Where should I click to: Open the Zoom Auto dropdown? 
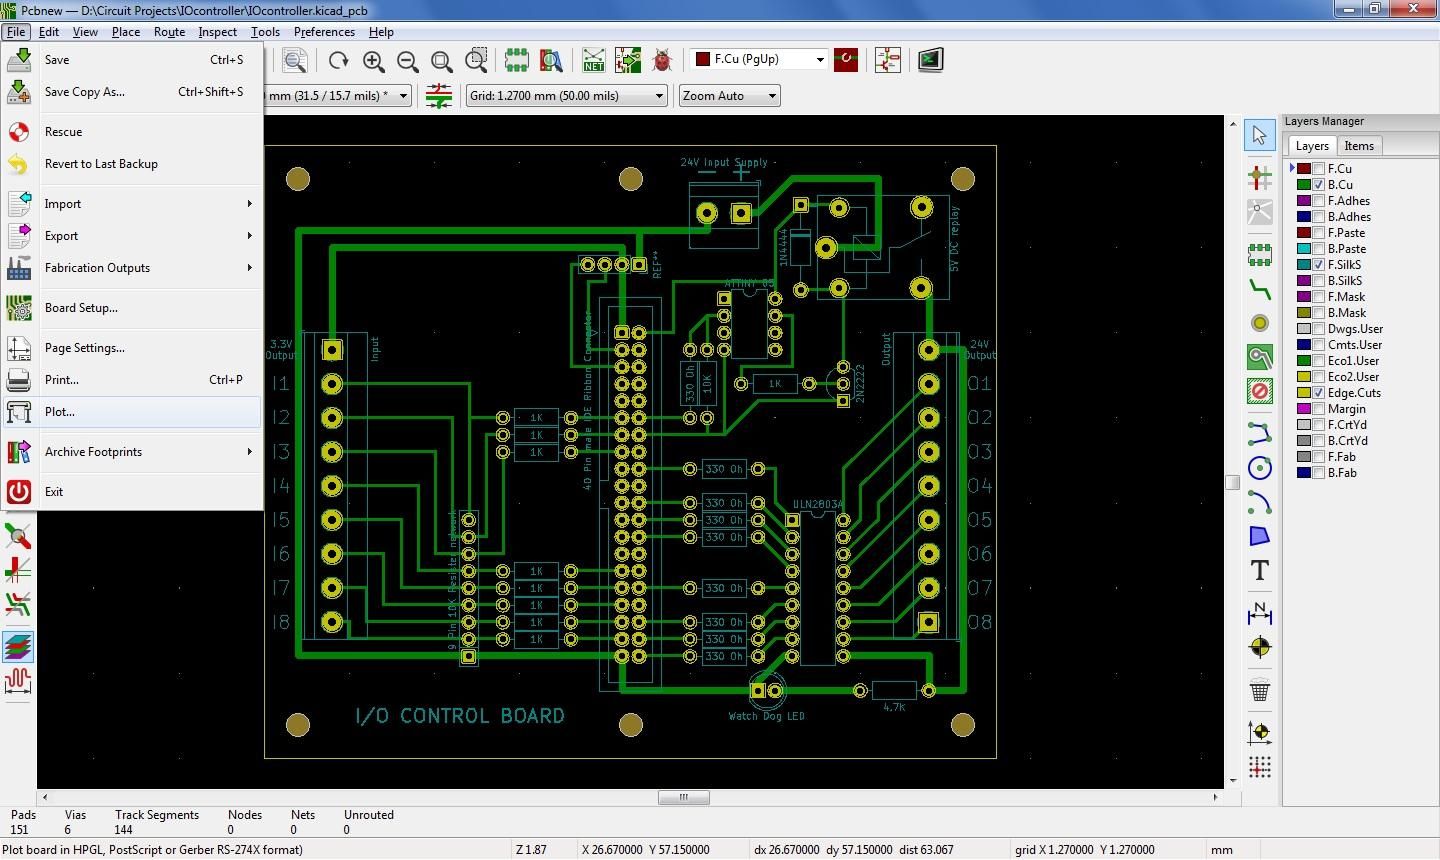tap(772, 95)
